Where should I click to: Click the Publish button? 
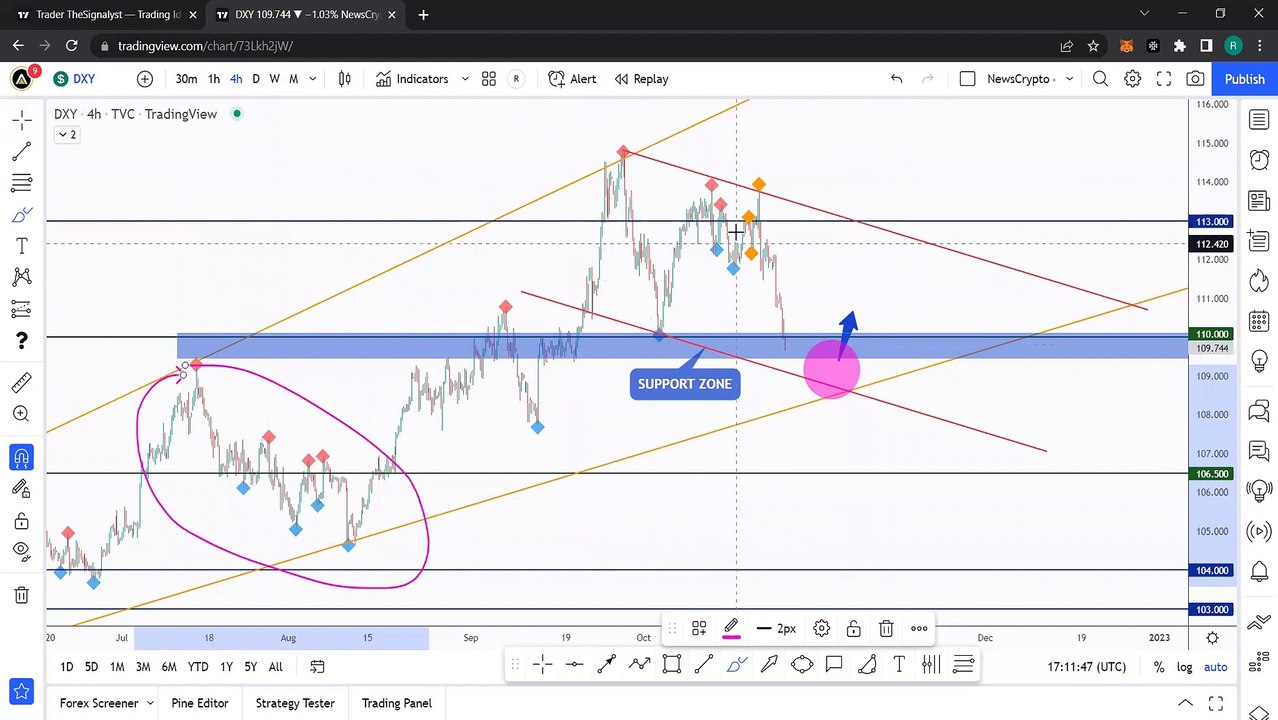(x=1245, y=79)
